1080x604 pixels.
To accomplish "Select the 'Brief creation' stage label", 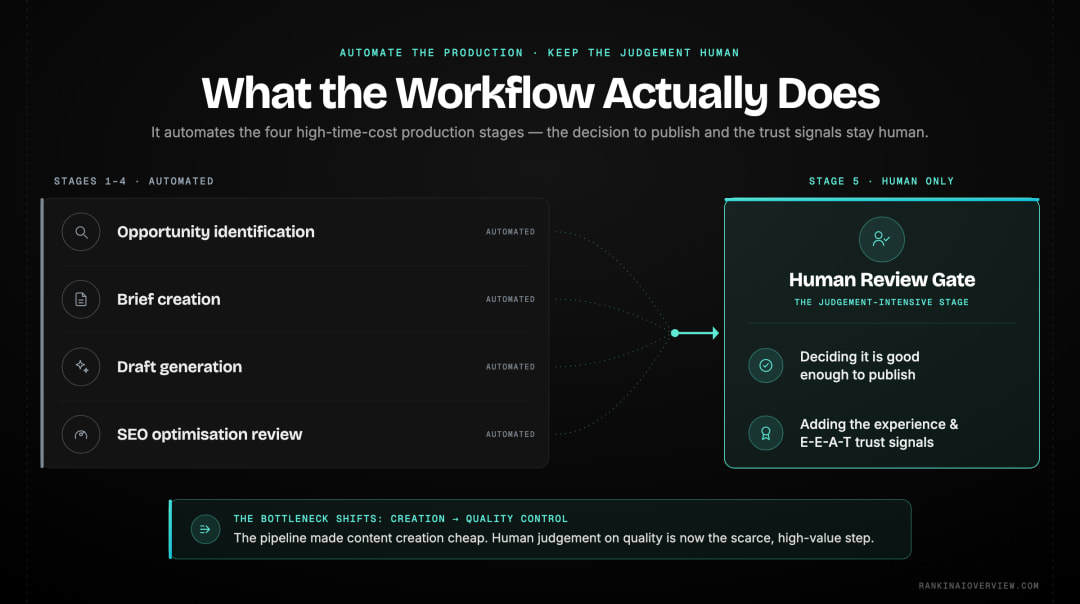I will click(169, 300).
